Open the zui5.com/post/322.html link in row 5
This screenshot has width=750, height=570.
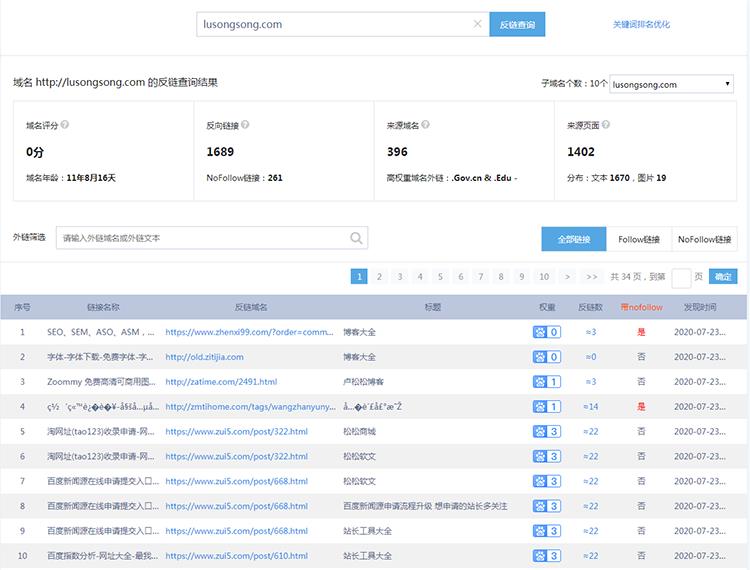tap(236, 431)
